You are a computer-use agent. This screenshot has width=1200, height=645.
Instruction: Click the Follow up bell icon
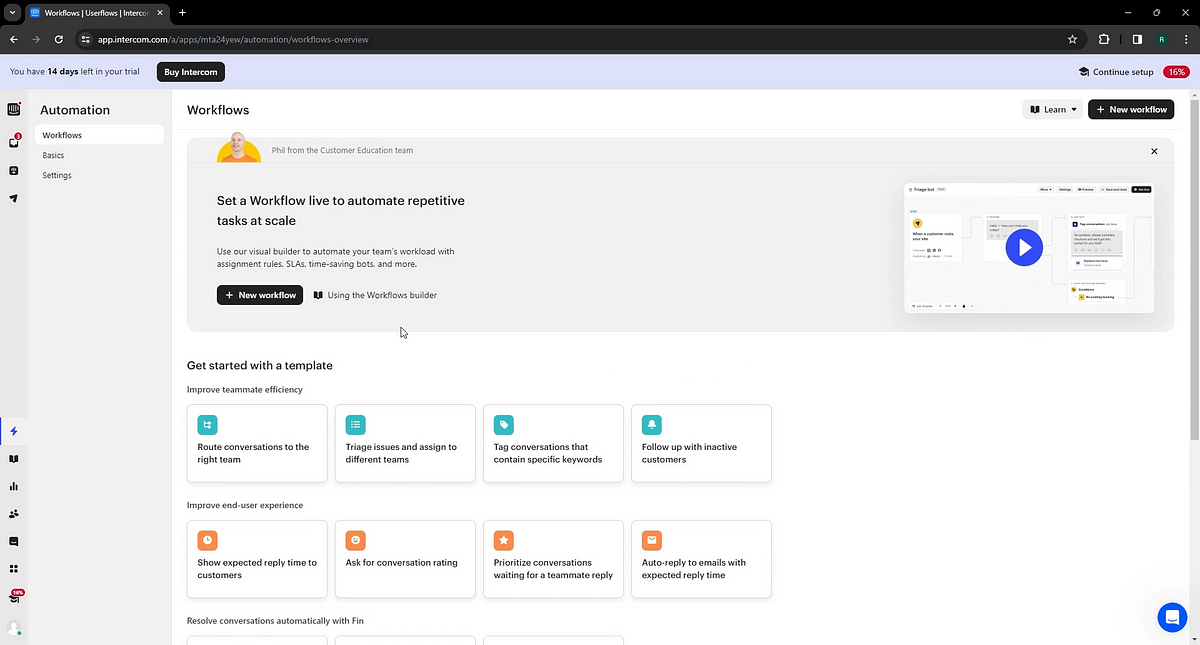click(652, 424)
